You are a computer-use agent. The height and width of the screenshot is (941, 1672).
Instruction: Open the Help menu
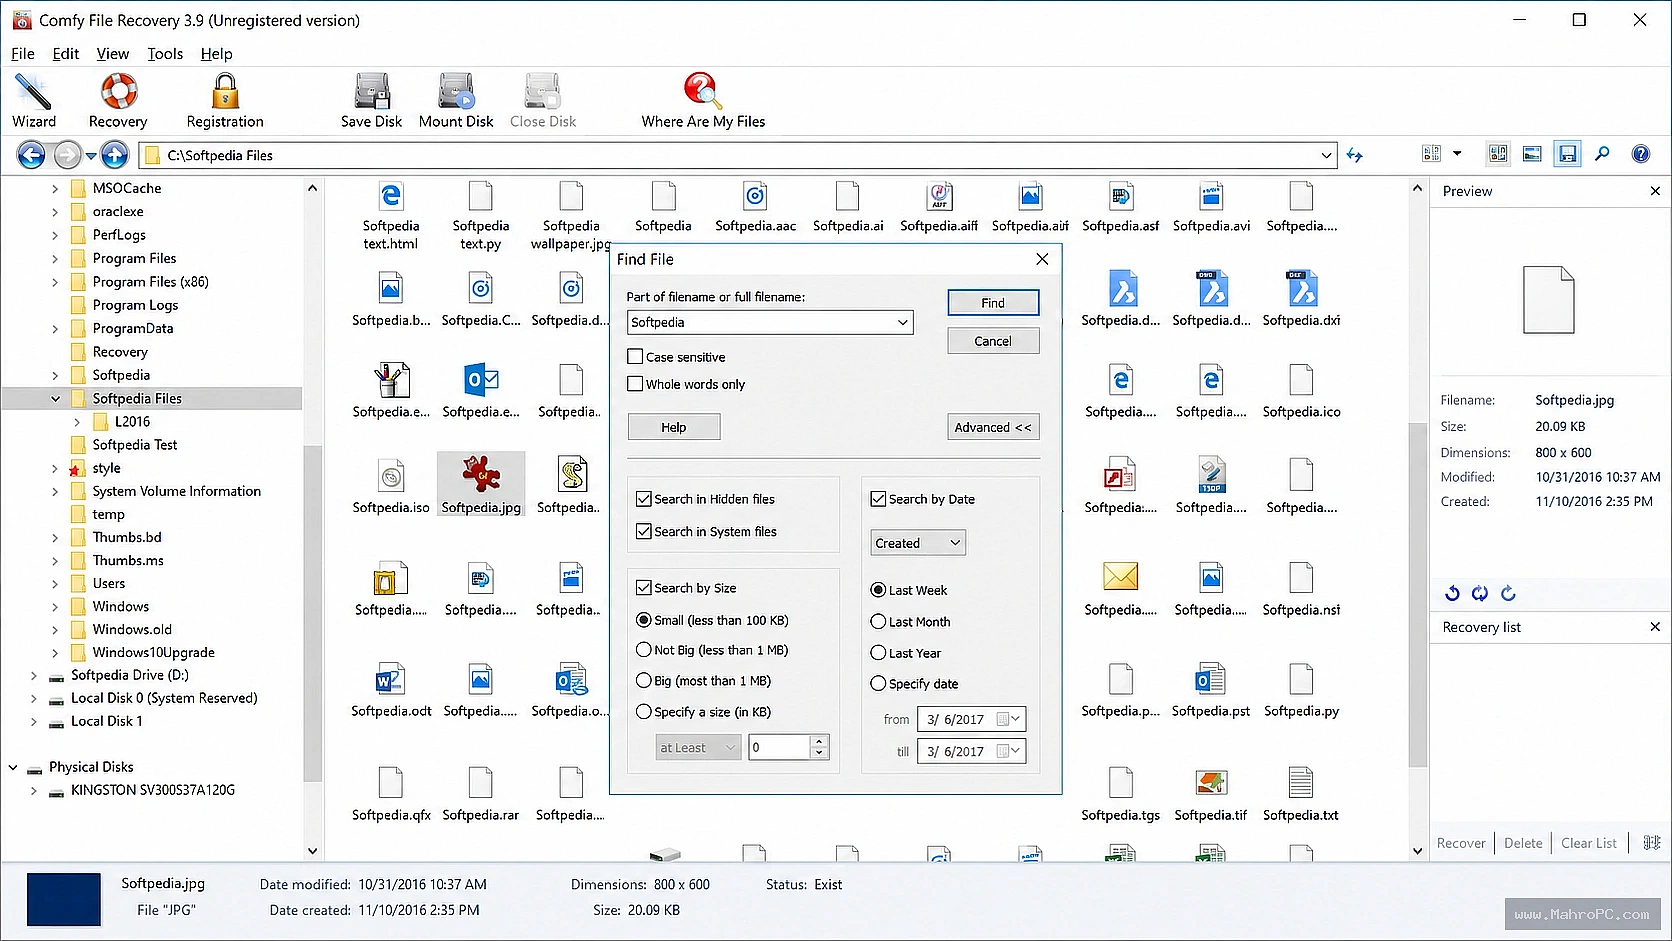(x=216, y=54)
